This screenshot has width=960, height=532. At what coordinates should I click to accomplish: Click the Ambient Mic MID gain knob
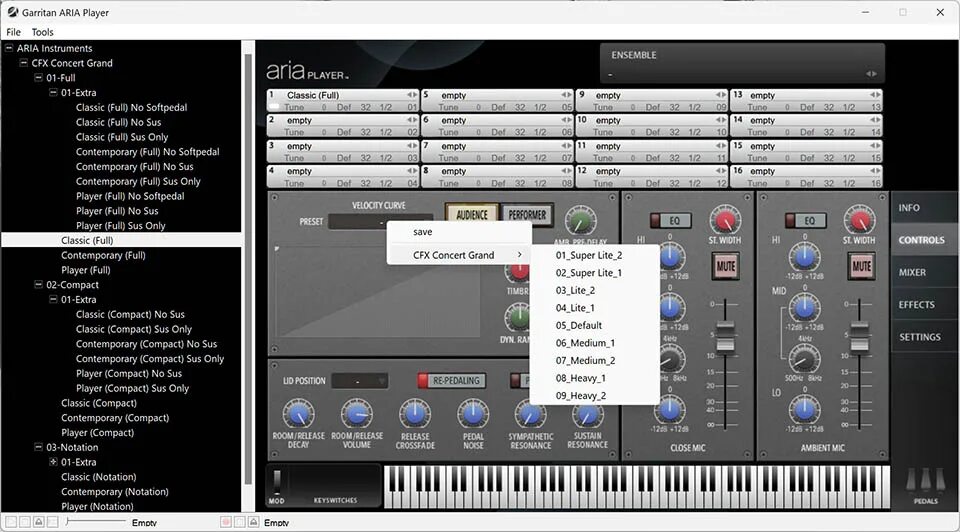pos(804,307)
